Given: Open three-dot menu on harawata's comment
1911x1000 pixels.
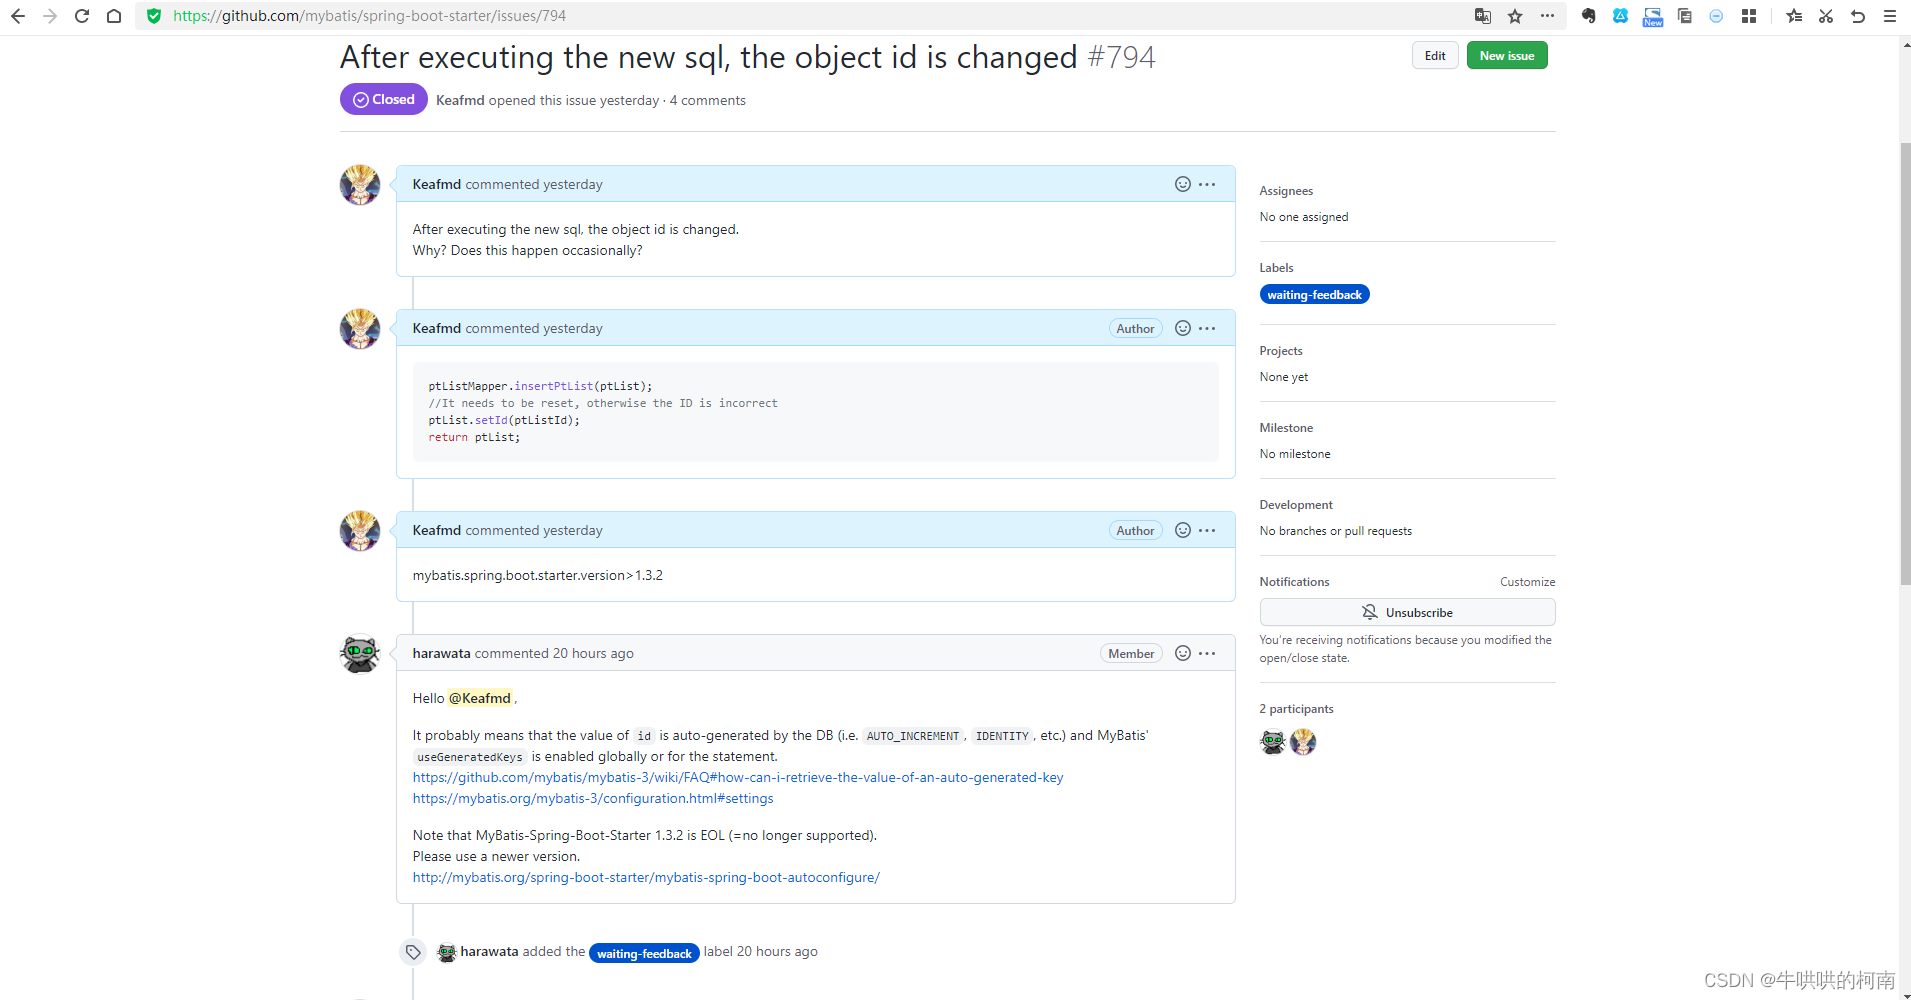Looking at the screenshot, I should (1208, 653).
